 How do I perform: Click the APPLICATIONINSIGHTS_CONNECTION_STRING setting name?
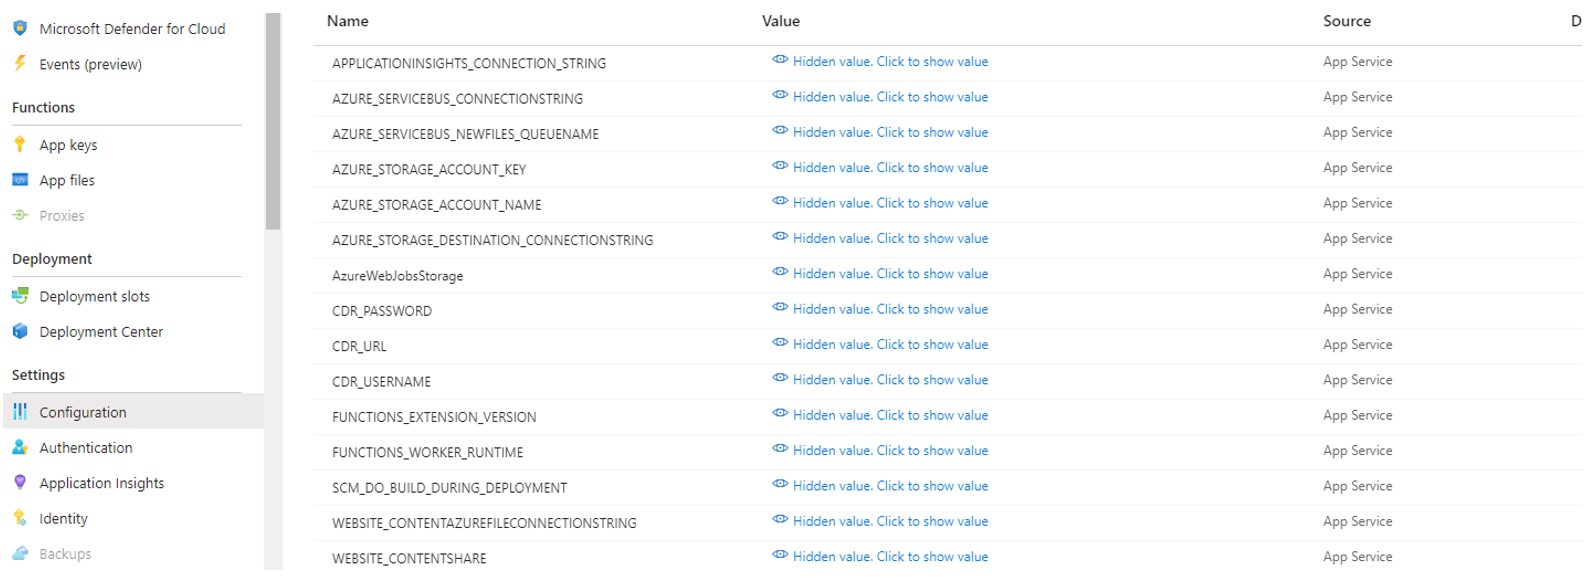(469, 63)
